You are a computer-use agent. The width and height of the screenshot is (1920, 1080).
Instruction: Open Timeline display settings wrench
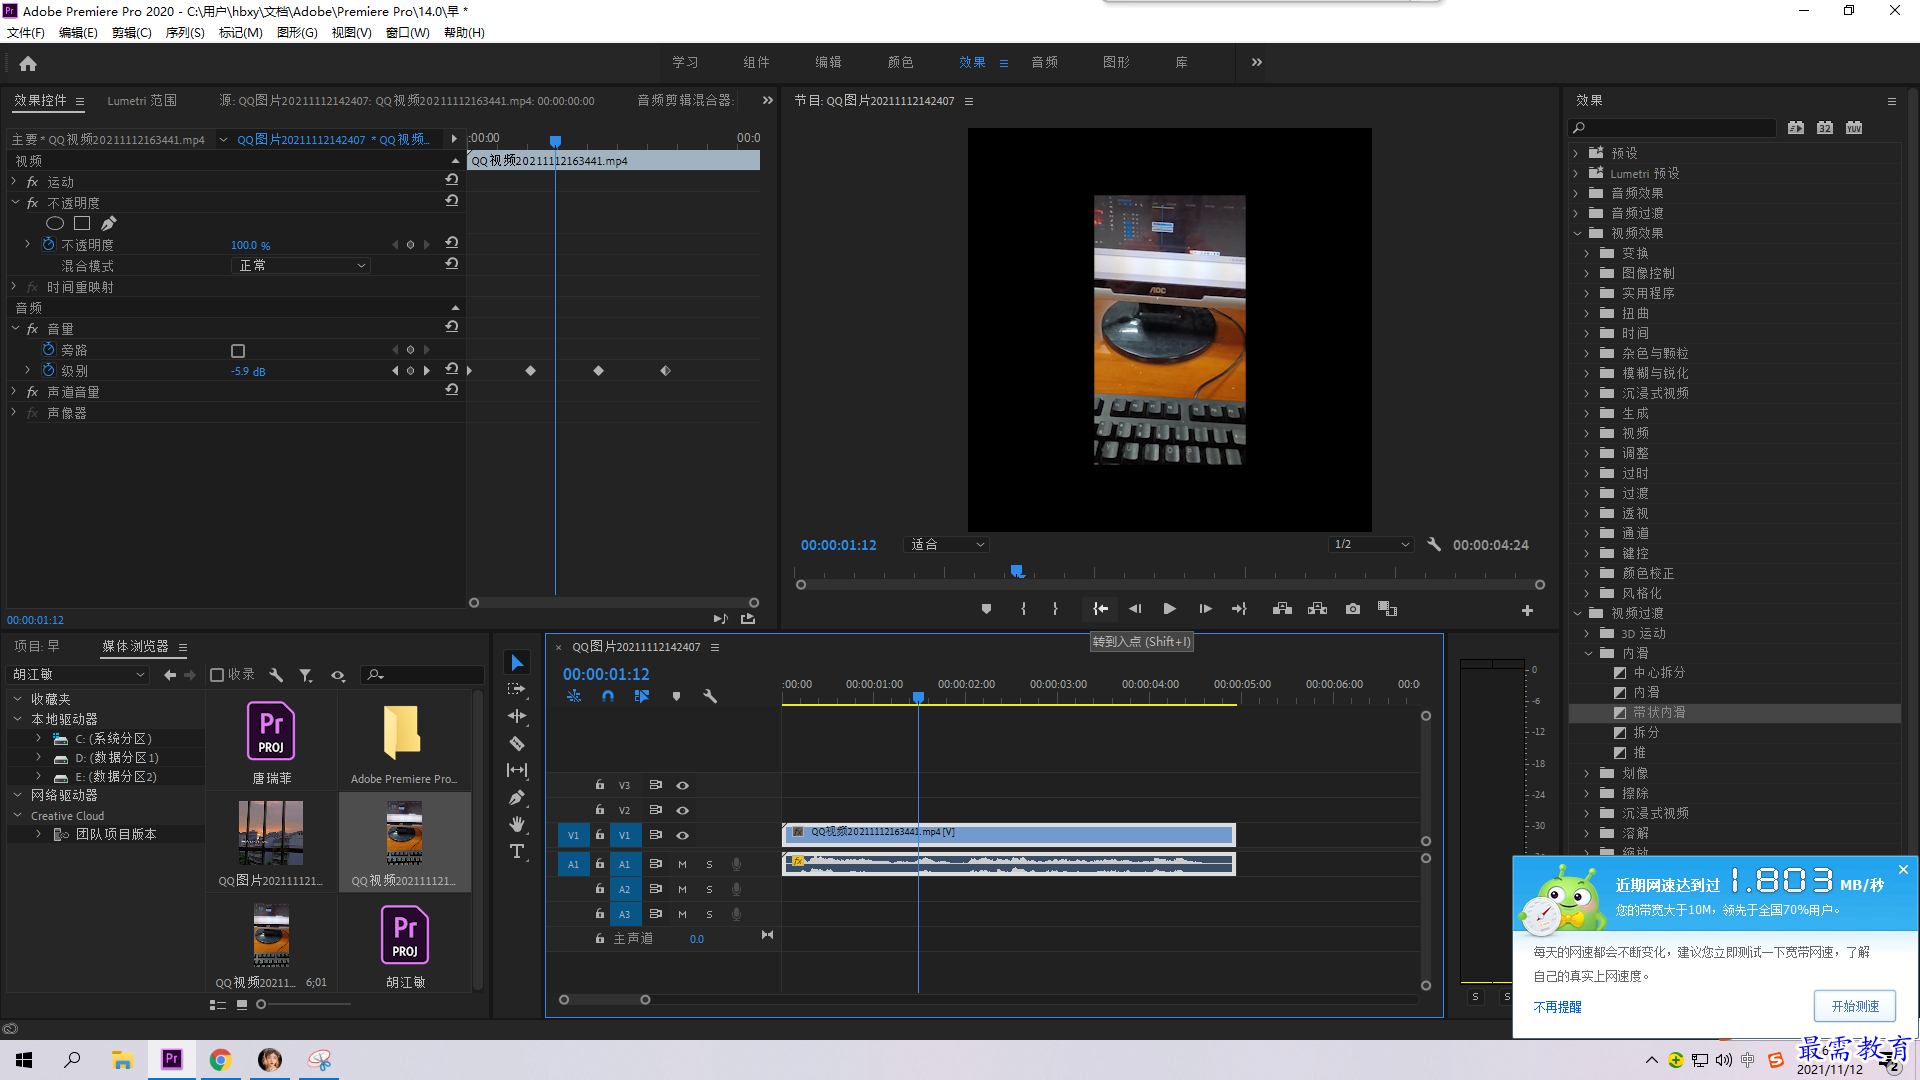710,696
